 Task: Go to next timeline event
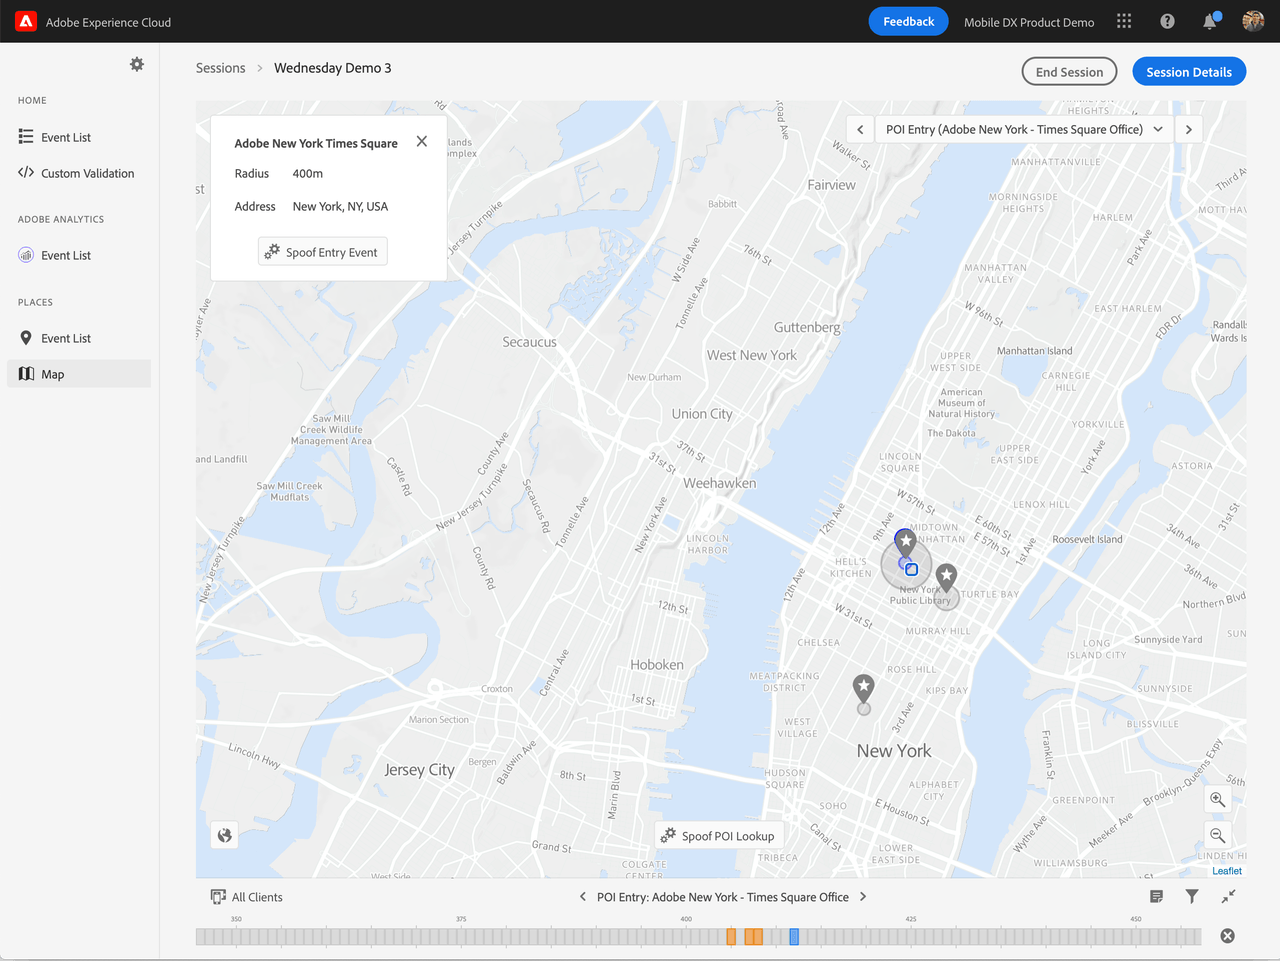pos(863,897)
